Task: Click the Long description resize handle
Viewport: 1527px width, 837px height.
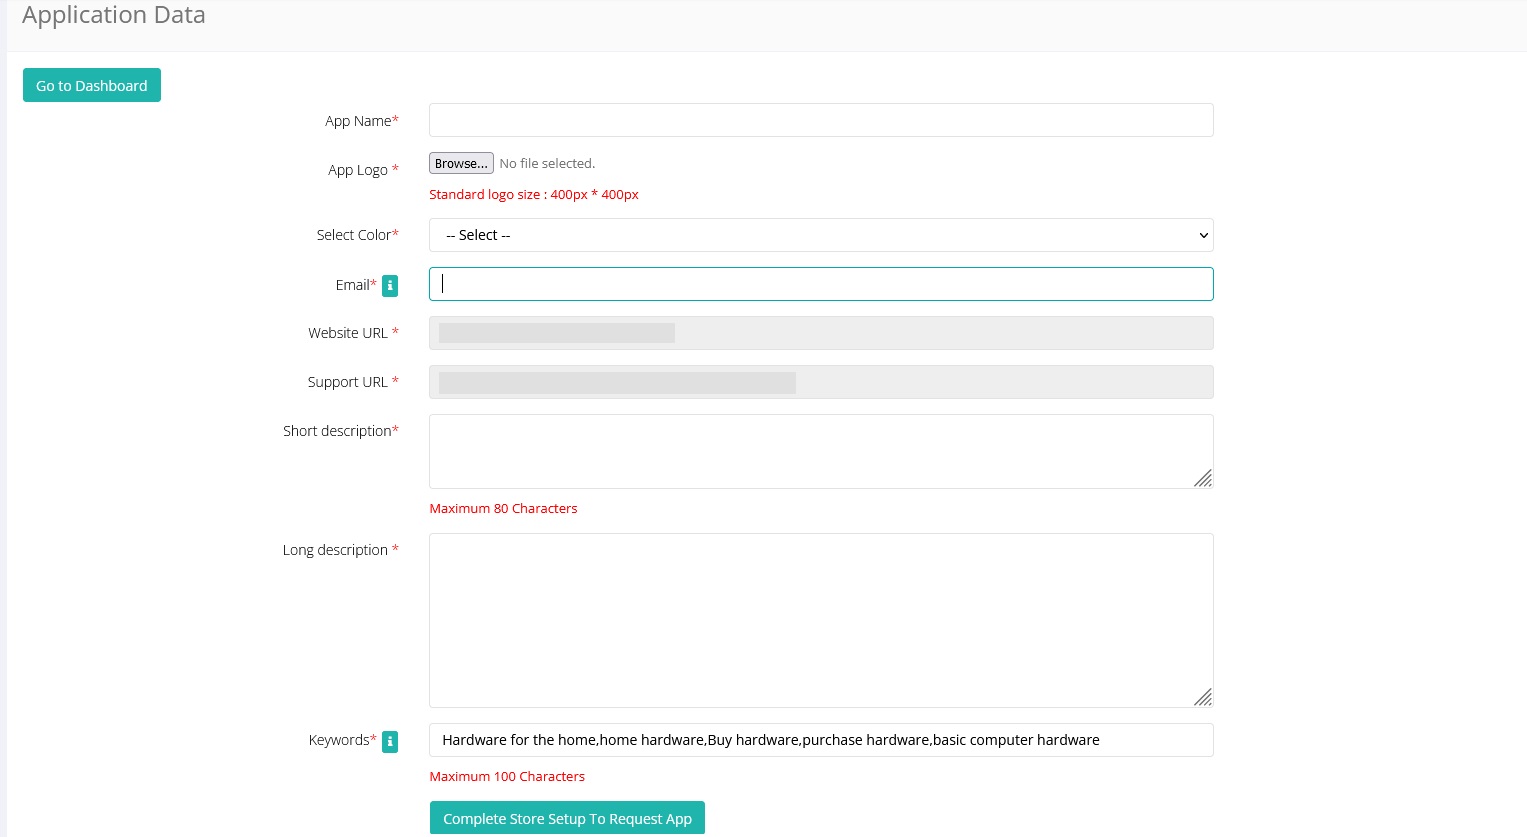Action: [x=1202, y=697]
